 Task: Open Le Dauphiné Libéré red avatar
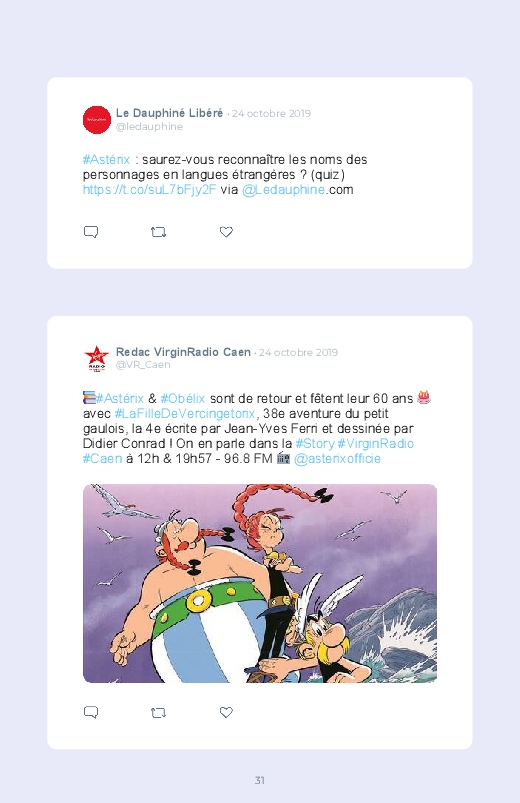[x=97, y=120]
